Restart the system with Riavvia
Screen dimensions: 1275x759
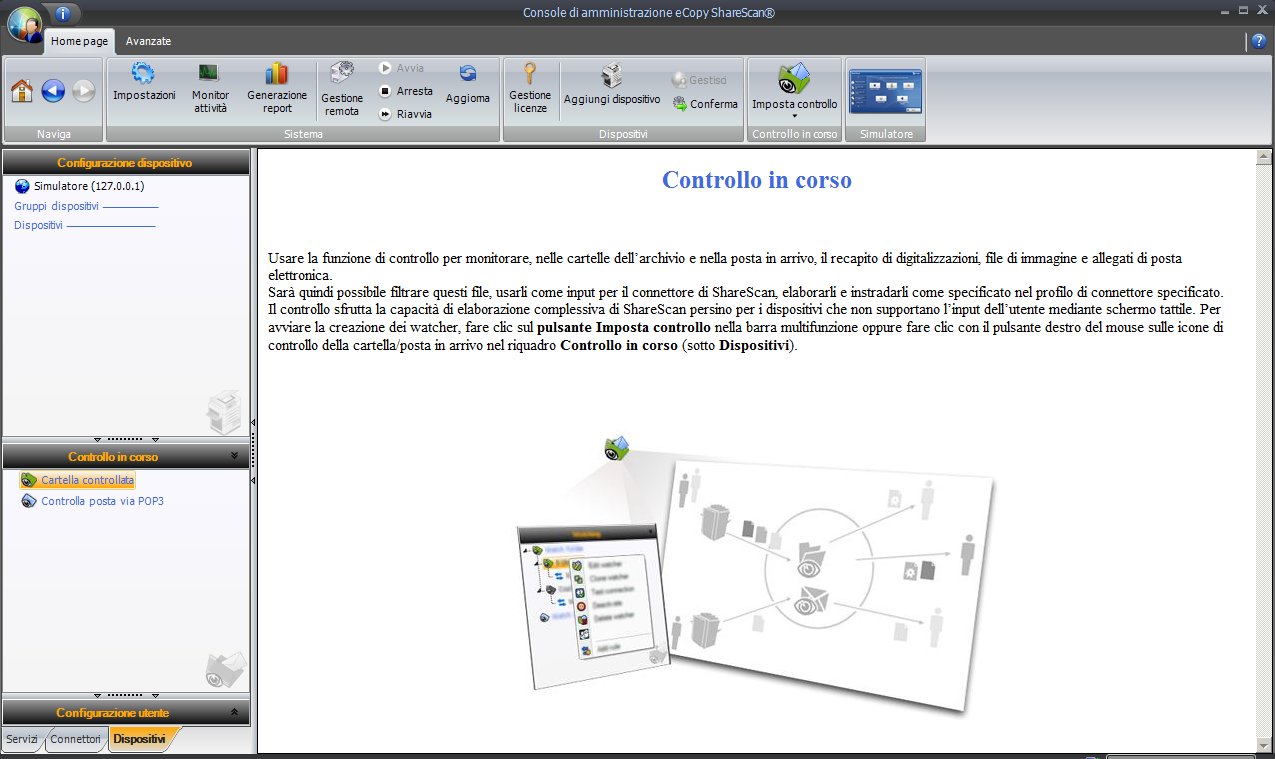(x=405, y=114)
